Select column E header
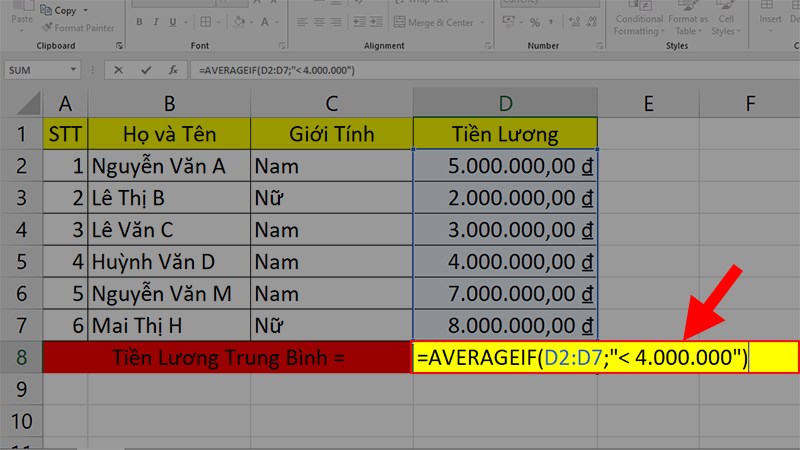The width and height of the screenshot is (800, 450). pyautogui.click(x=648, y=104)
